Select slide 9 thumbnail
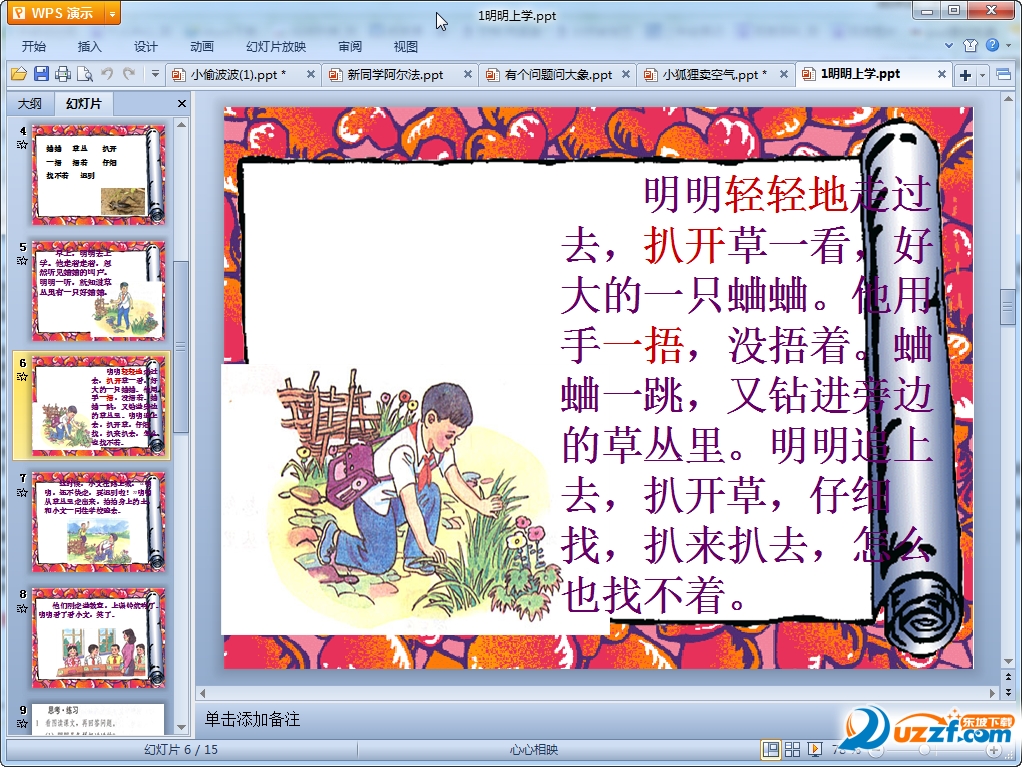The image size is (1022, 767). pos(98,719)
